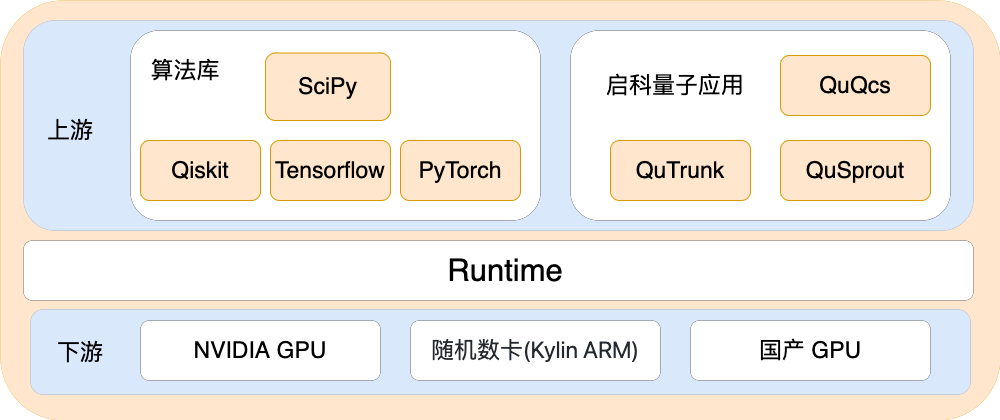Click the QuSprout block
This screenshot has width=1000, height=420.
pos(855,170)
